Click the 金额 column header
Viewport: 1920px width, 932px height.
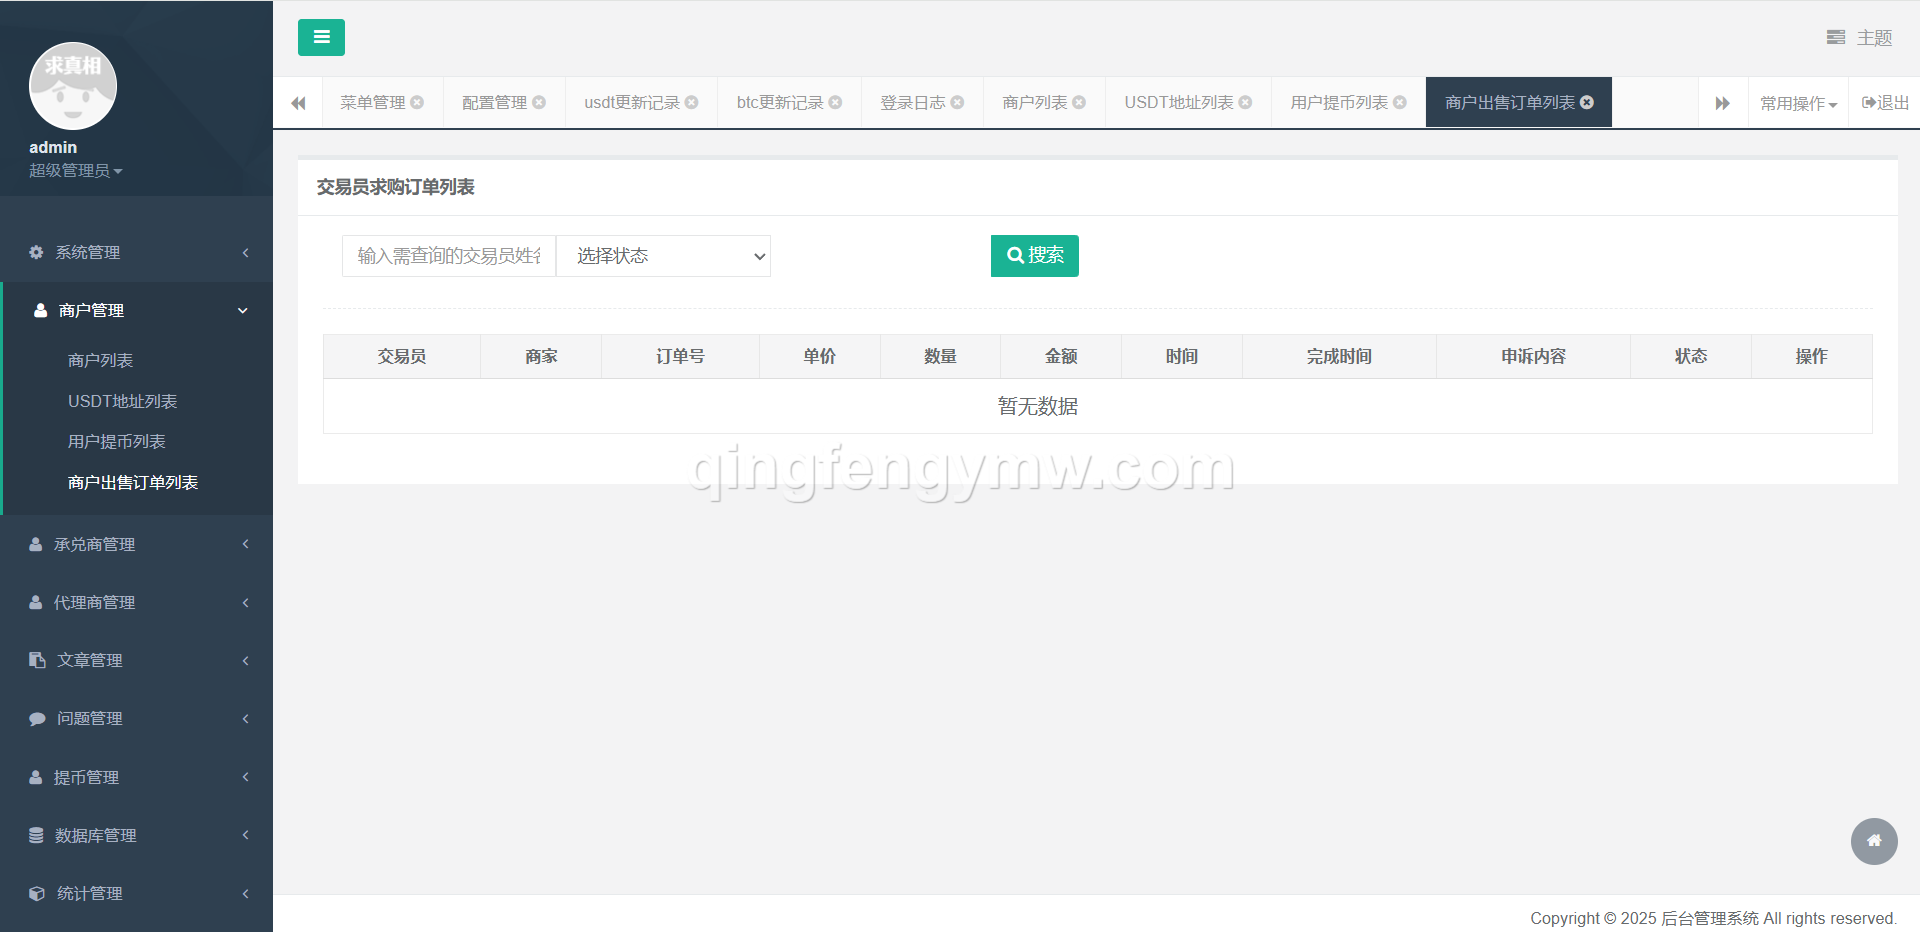pyautogui.click(x=1061, y=356)
